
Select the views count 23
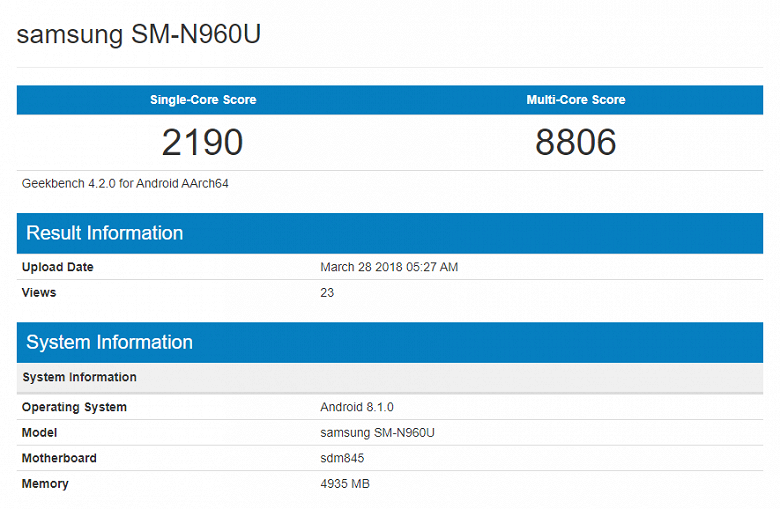[327, 293]
